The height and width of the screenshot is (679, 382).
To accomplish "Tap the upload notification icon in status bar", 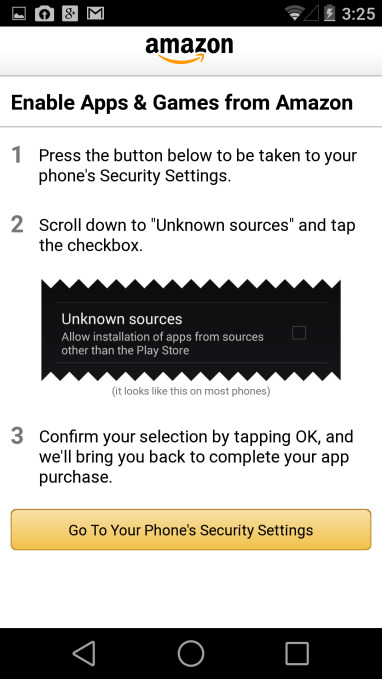I will (44, 13).
